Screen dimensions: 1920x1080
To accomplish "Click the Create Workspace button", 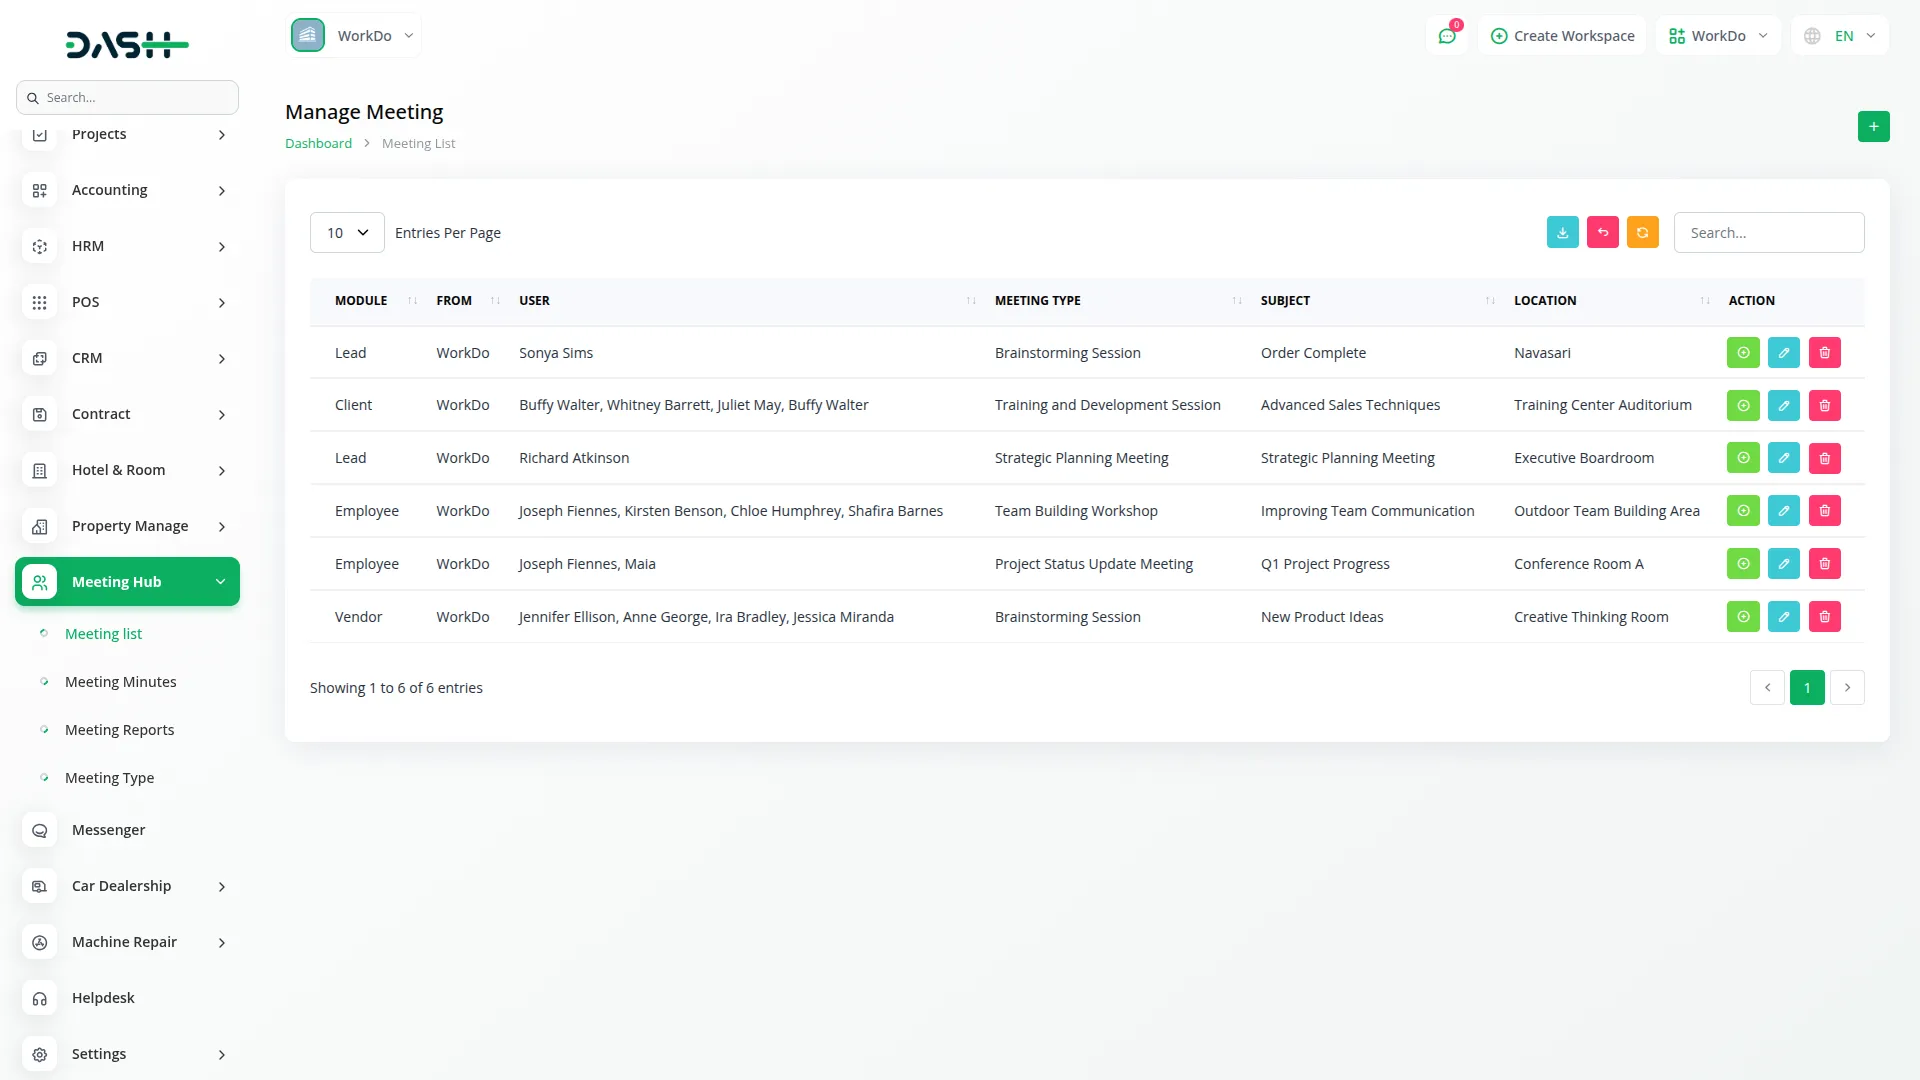I will (x=1562, y=36).
